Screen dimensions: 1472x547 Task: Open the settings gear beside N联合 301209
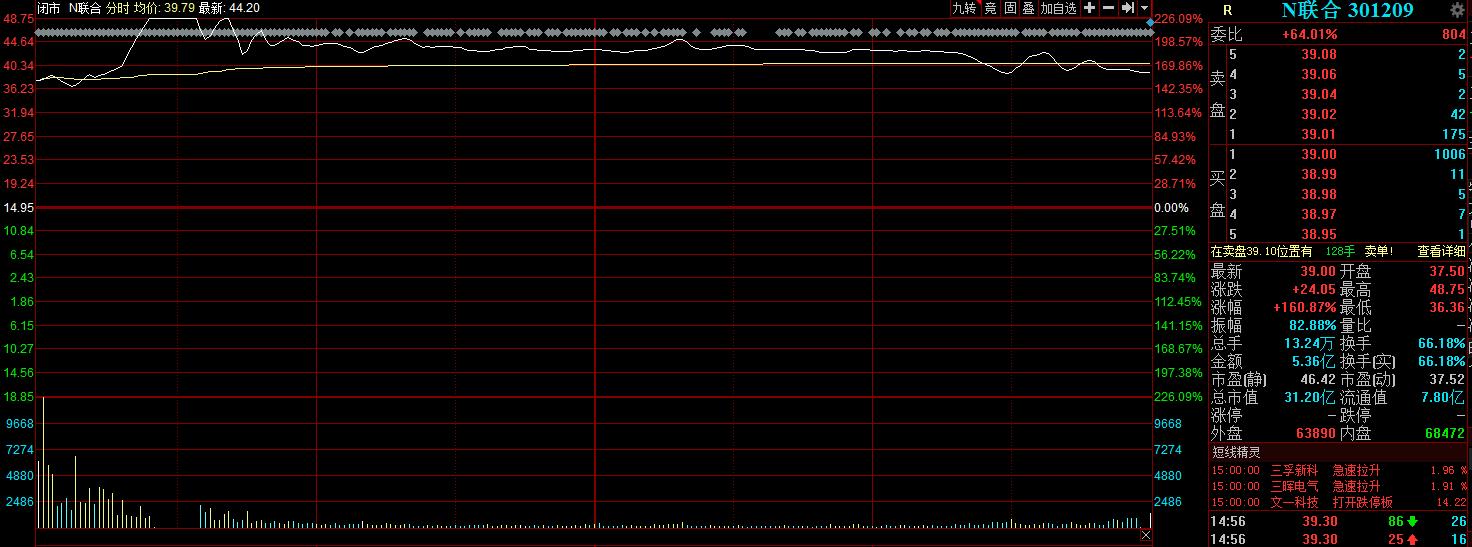point(1457,10)
